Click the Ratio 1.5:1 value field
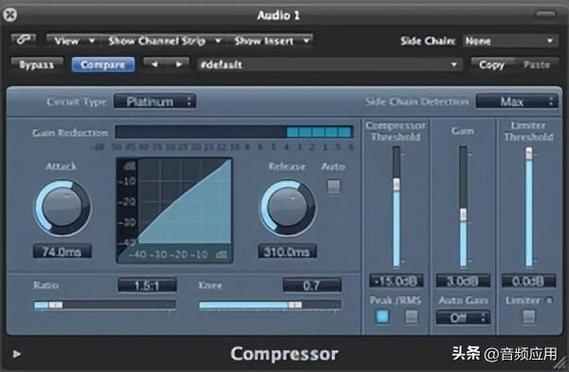 pos(147,285)
